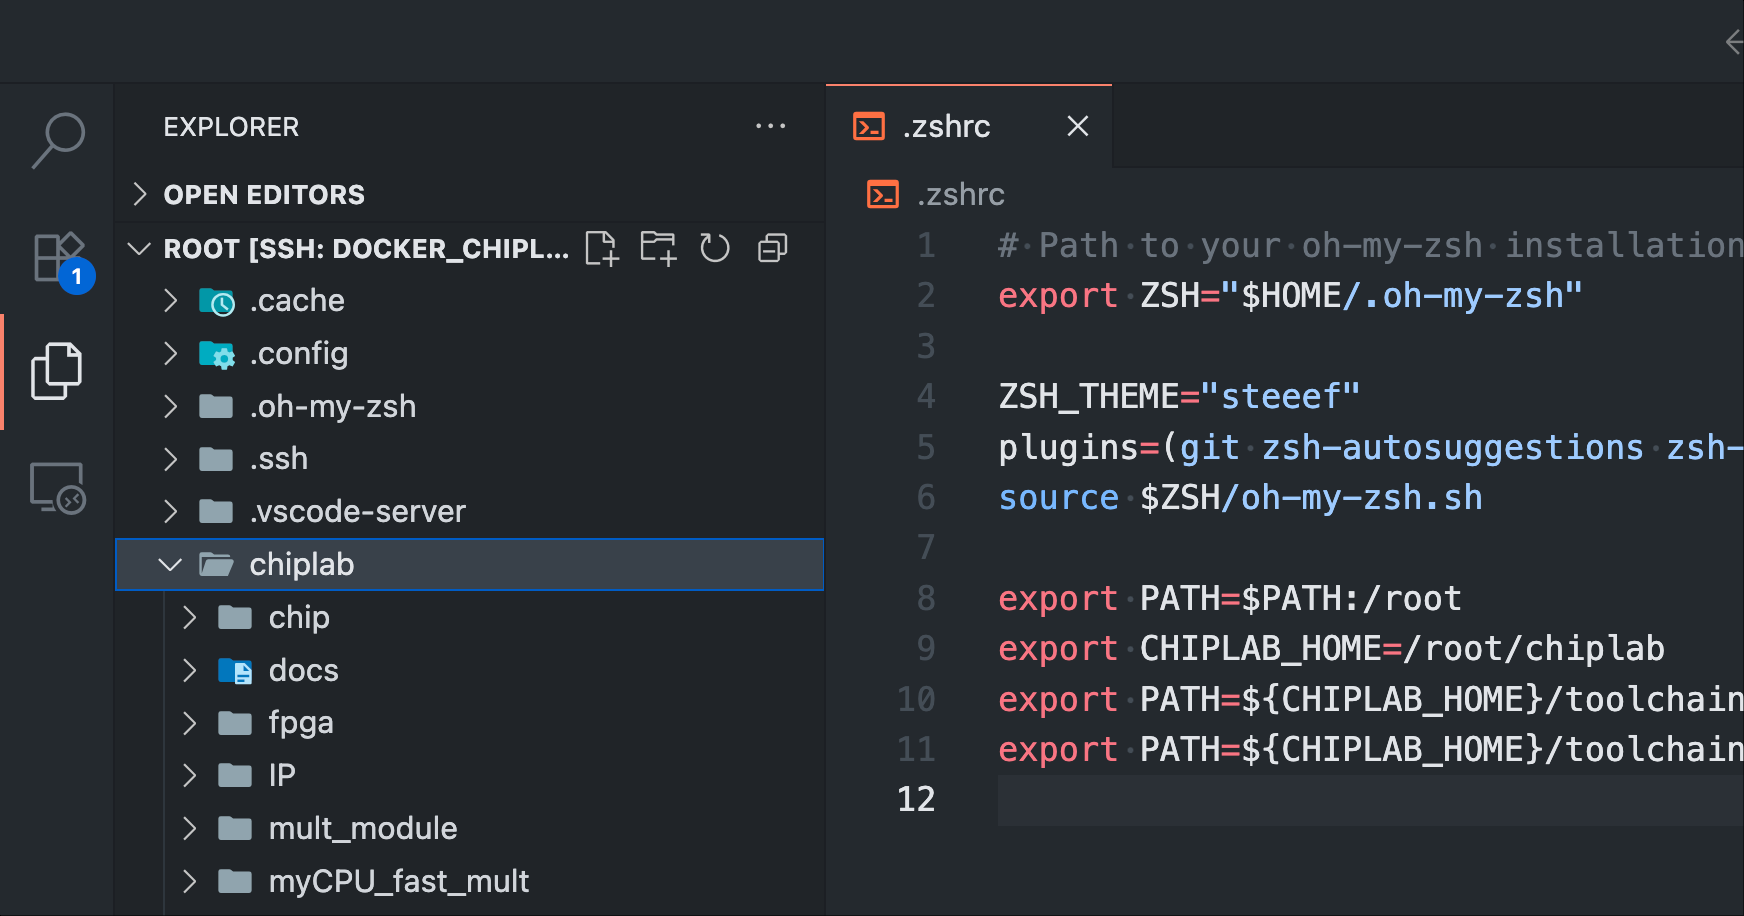Click the IP folder icon
This screenshot has height=916, width=1744.
pos(235,775)
